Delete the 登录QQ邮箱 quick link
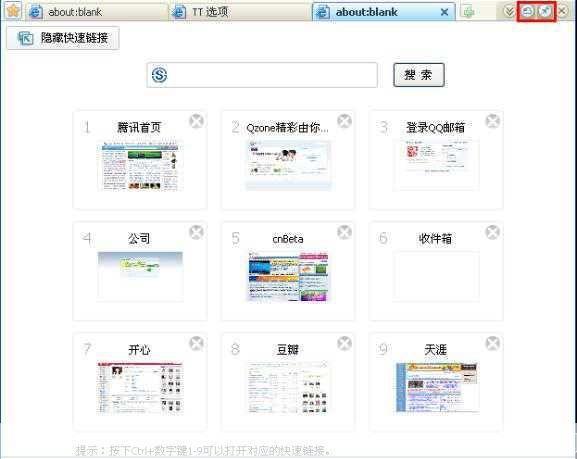The height and width of the screenshot is (459, 577). point(492,121)
